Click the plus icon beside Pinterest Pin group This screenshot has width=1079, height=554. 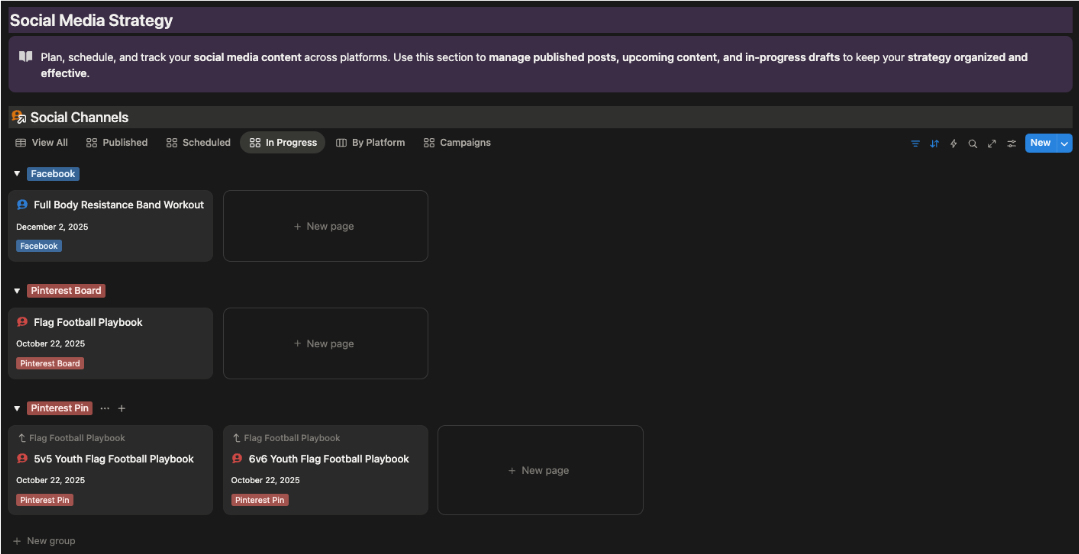[x=122, y=408]
